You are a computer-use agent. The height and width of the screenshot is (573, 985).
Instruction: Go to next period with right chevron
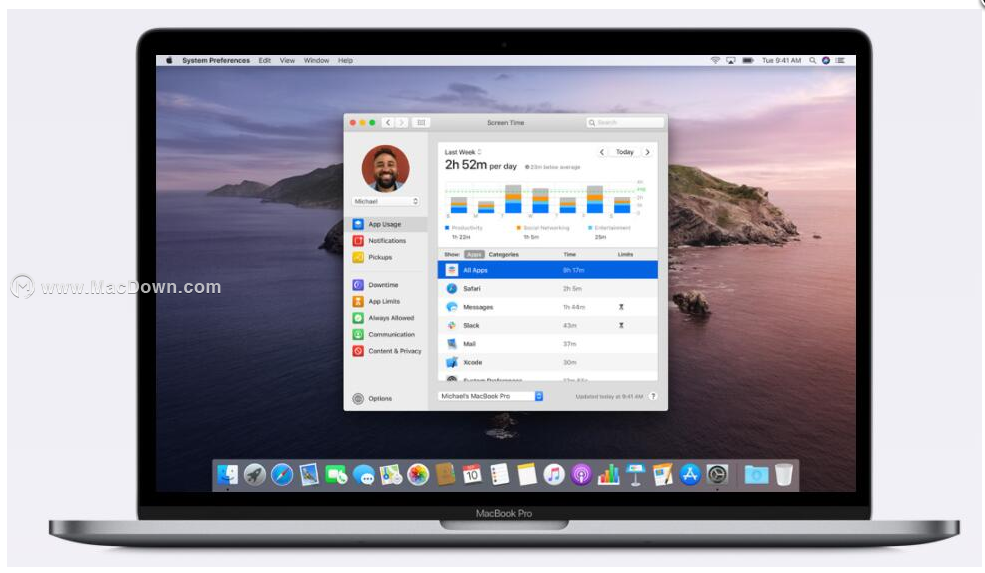[647, 152]
